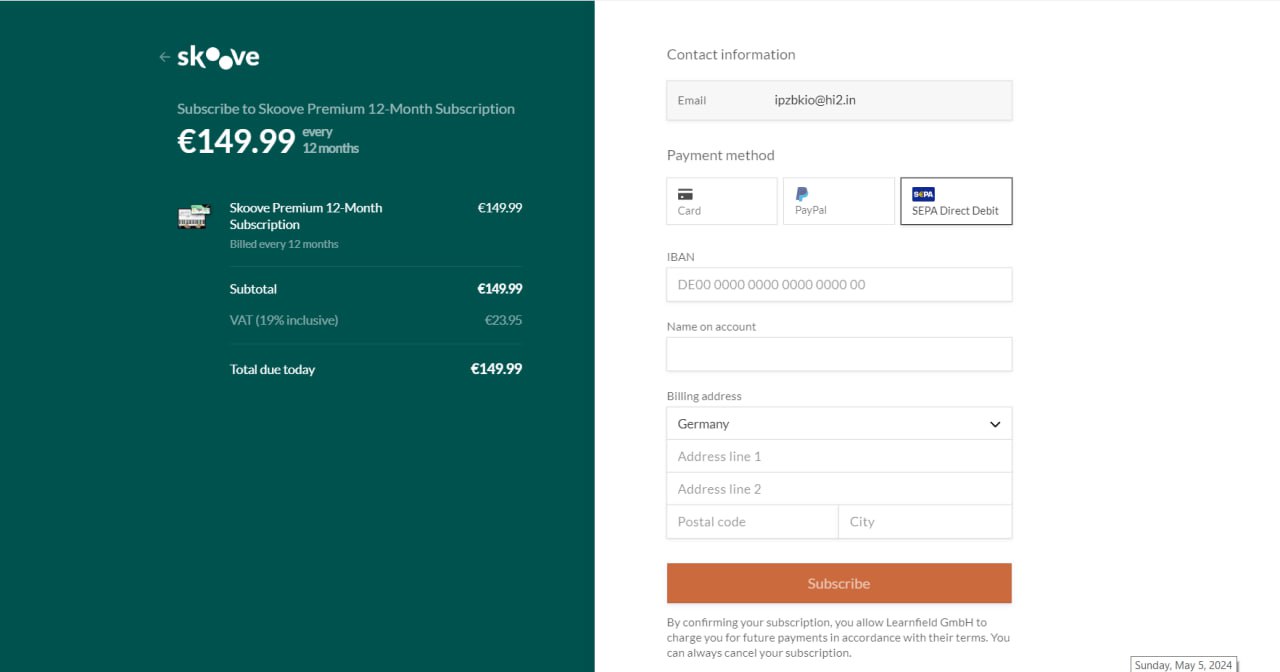The height and width of the screenshot is (672, 1280).
Task: Open the Germany country dropdown
Action: tap(838, 424)
